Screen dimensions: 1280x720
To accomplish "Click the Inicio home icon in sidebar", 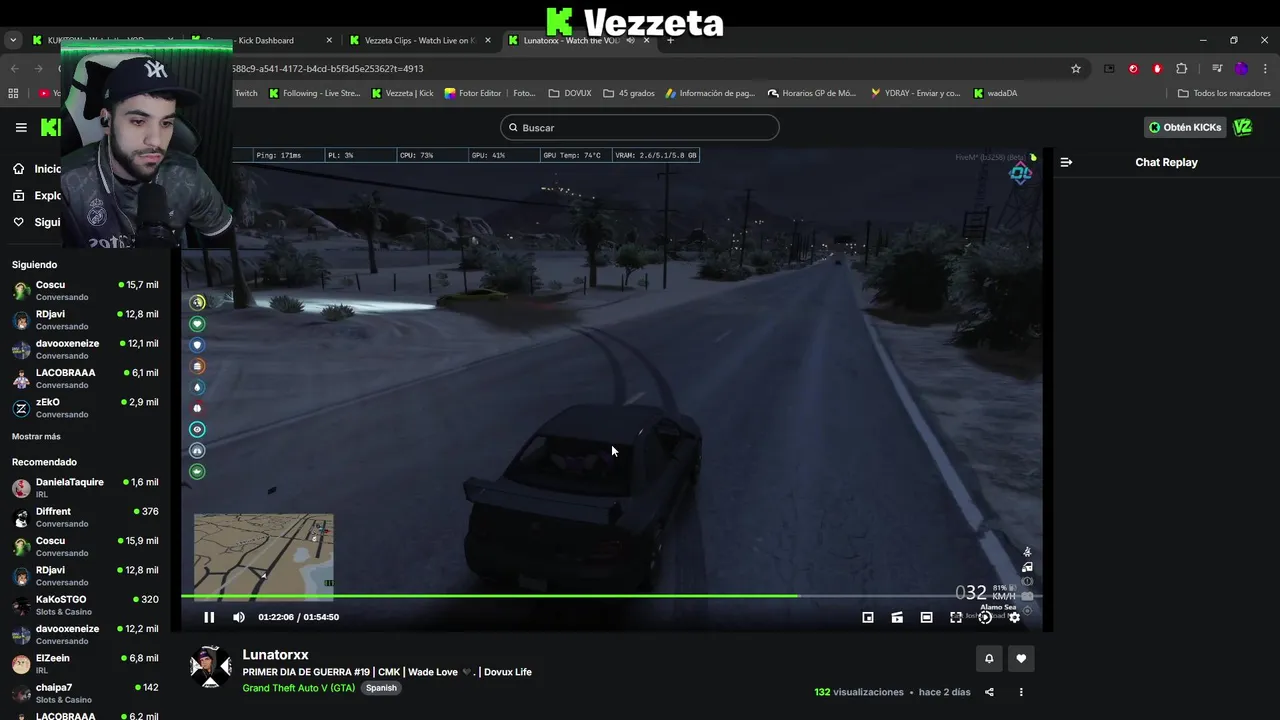I will (x=19, y=169).
